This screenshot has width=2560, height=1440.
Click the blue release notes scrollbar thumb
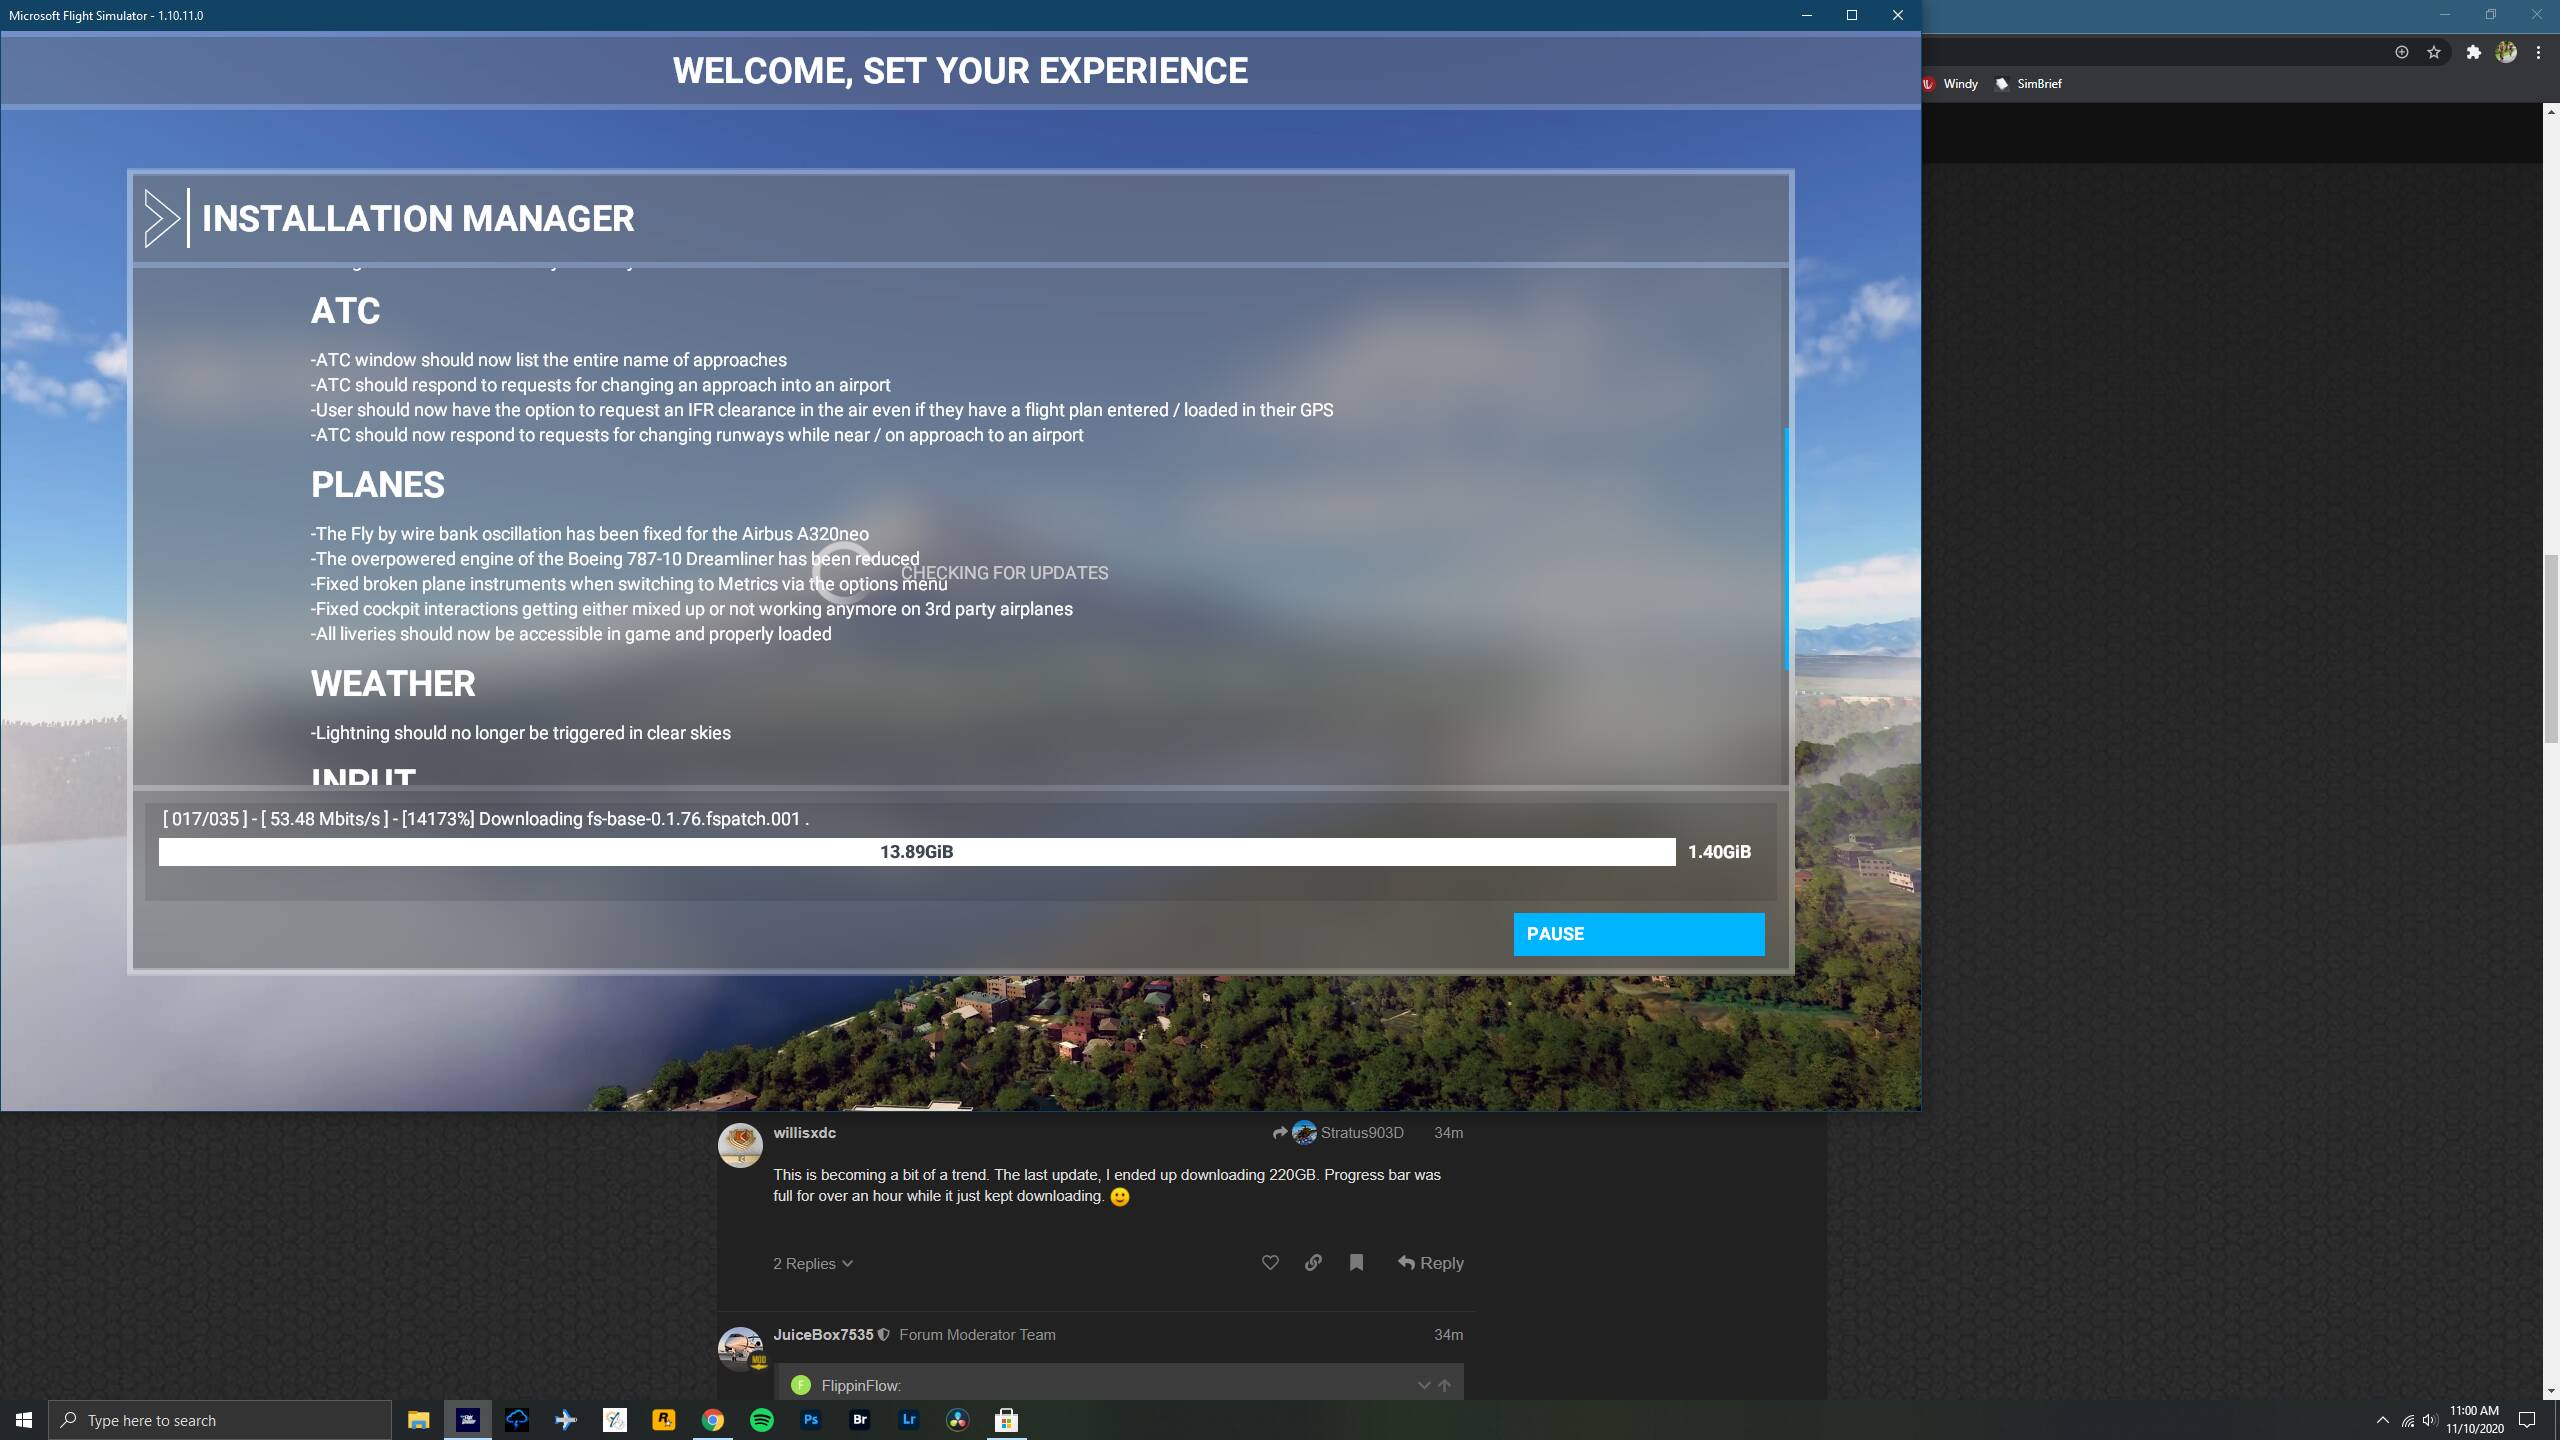coord(1786,548)
